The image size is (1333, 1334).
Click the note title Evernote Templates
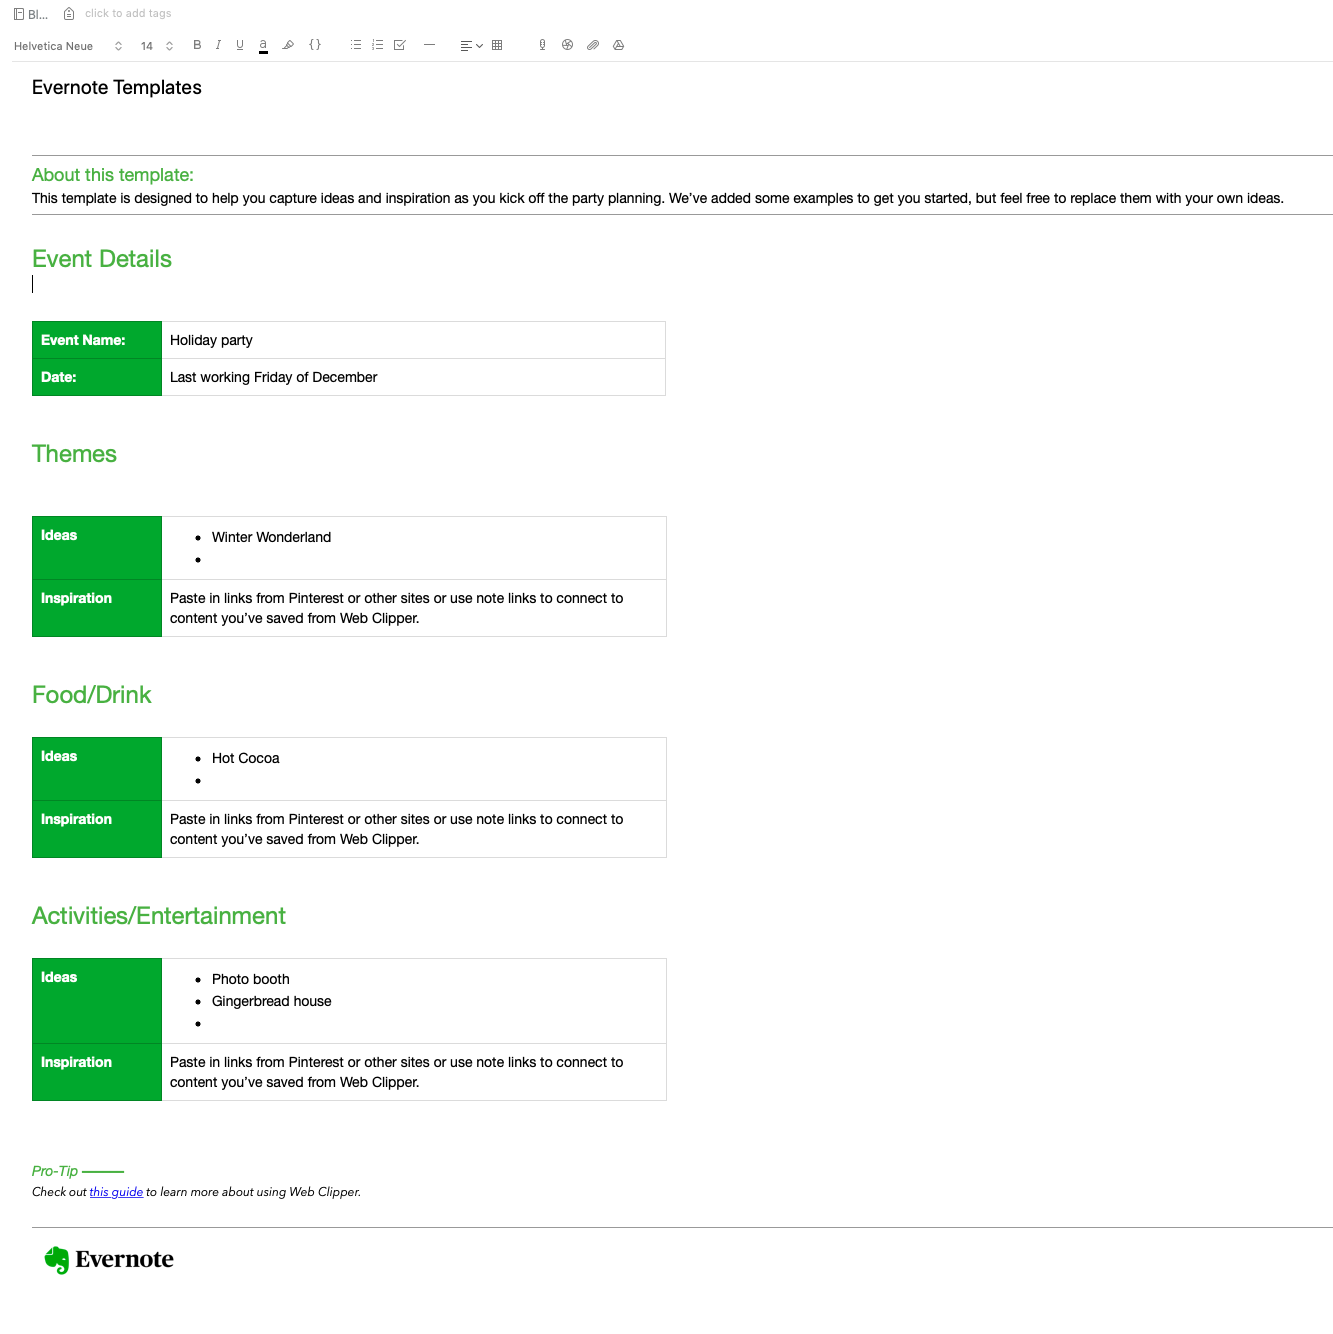point(117,88)
